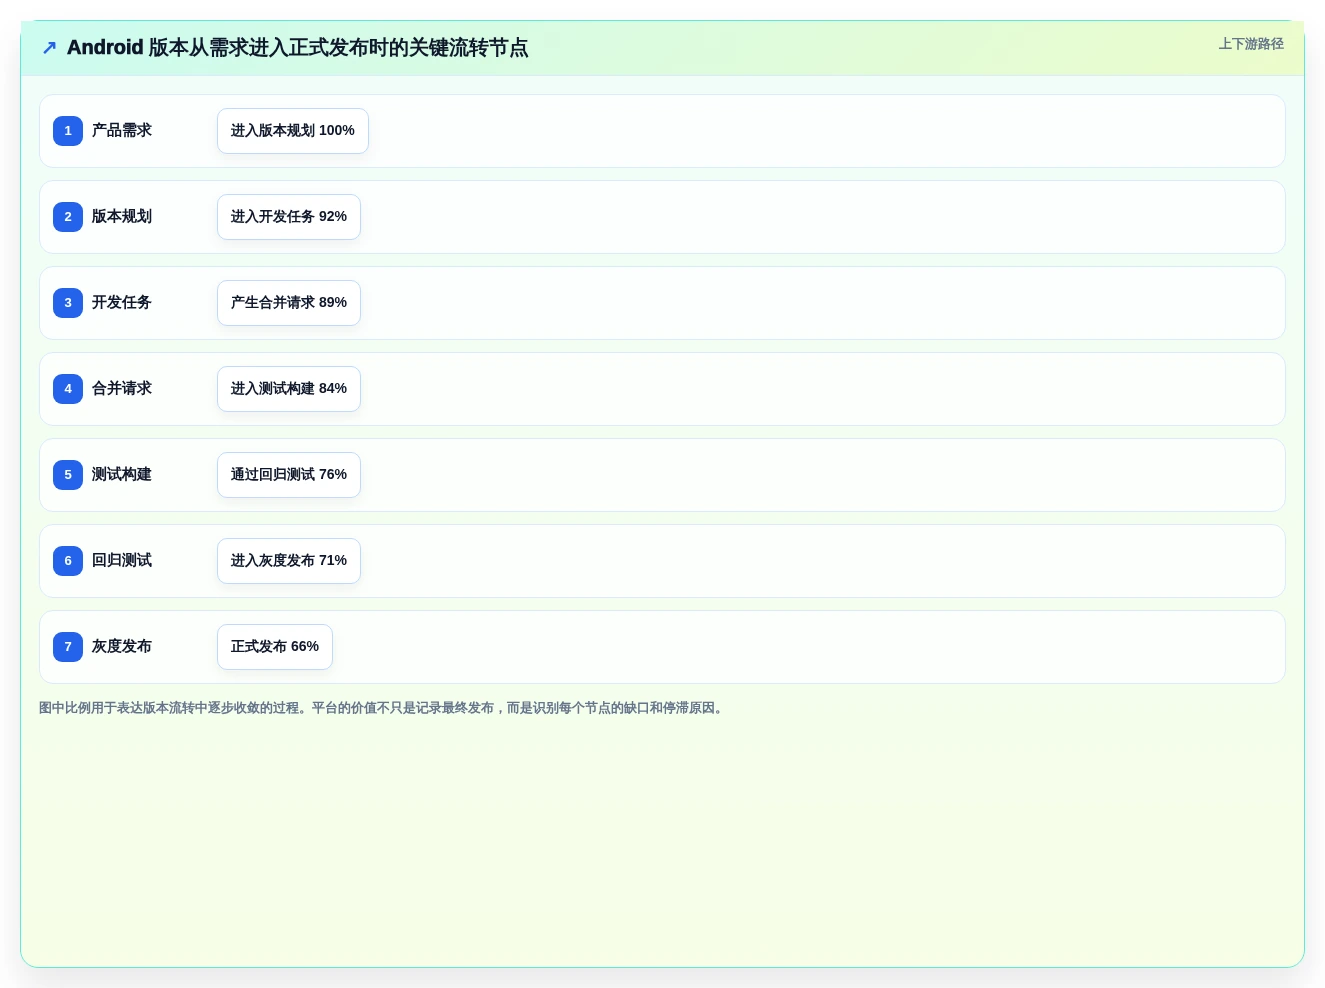Screen dimensions: 1325x988
Task: Select step badge number 5
Action: [68, 475]
